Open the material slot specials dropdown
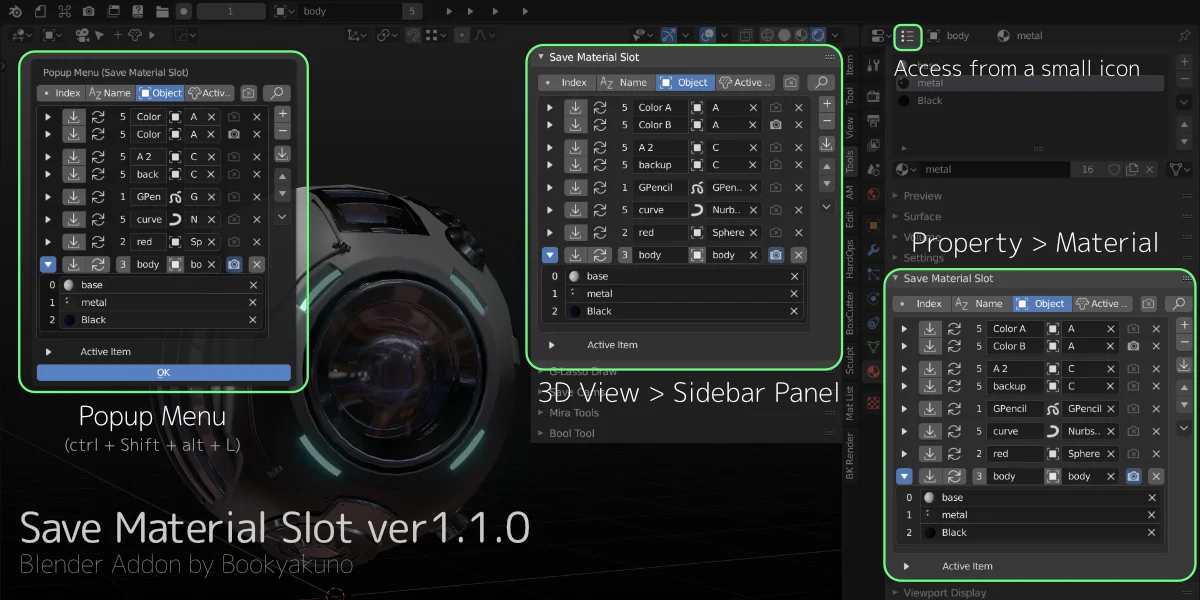The width and height of the screenshot is (1200, 600). [1187, 103]
